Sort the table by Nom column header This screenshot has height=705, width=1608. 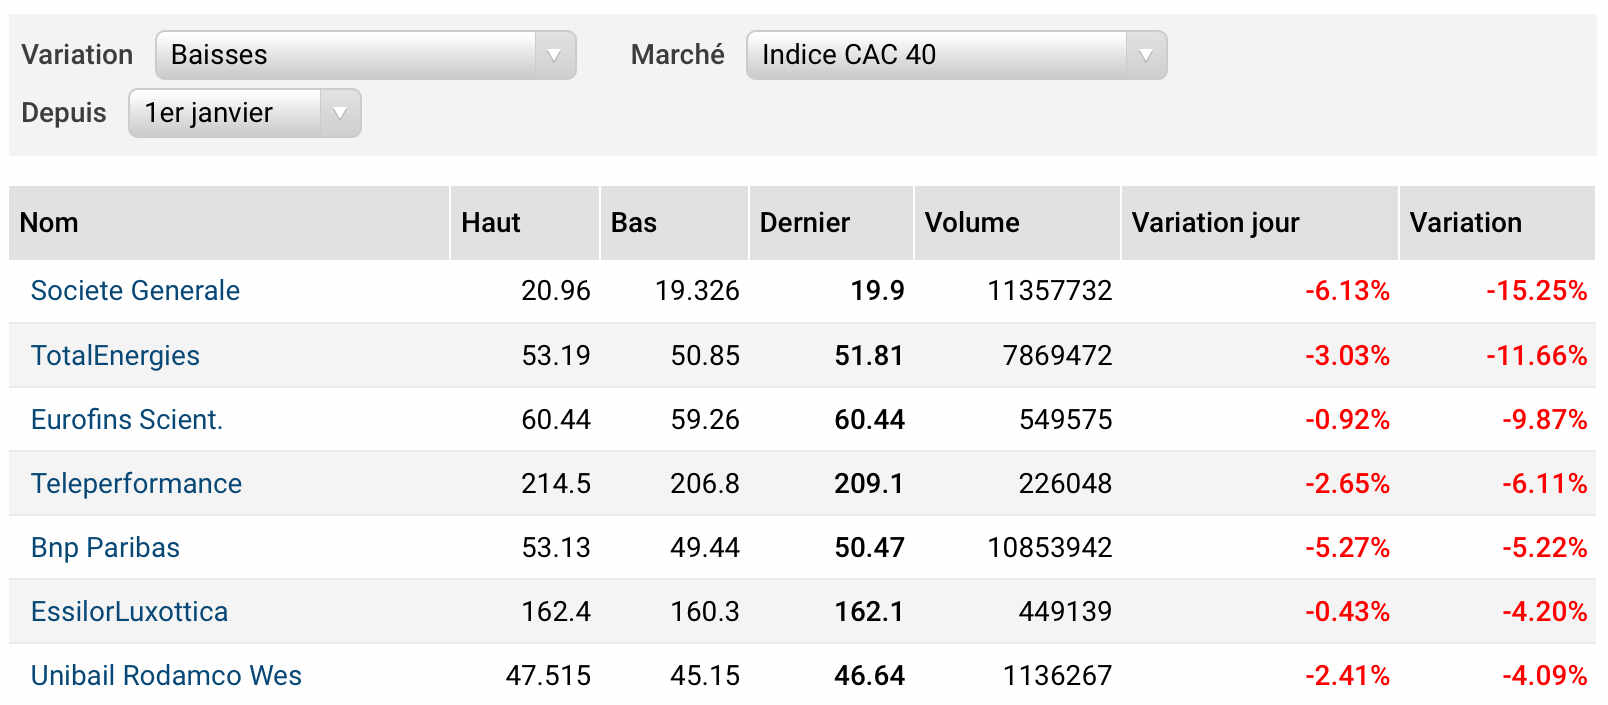[49, 223]
